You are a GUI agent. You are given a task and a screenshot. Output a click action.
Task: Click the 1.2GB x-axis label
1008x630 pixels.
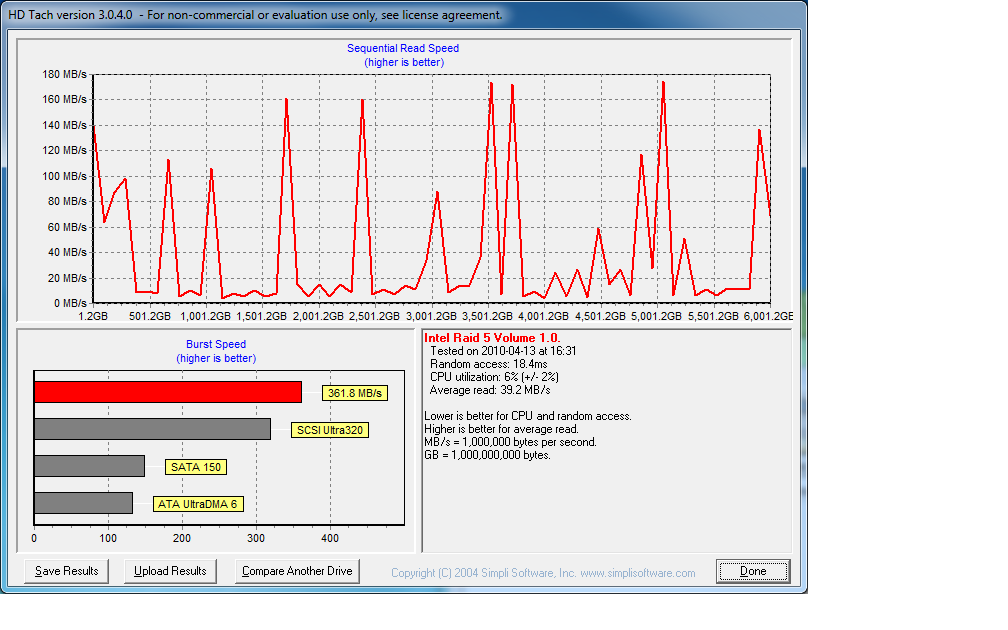(x=93, y=316)
